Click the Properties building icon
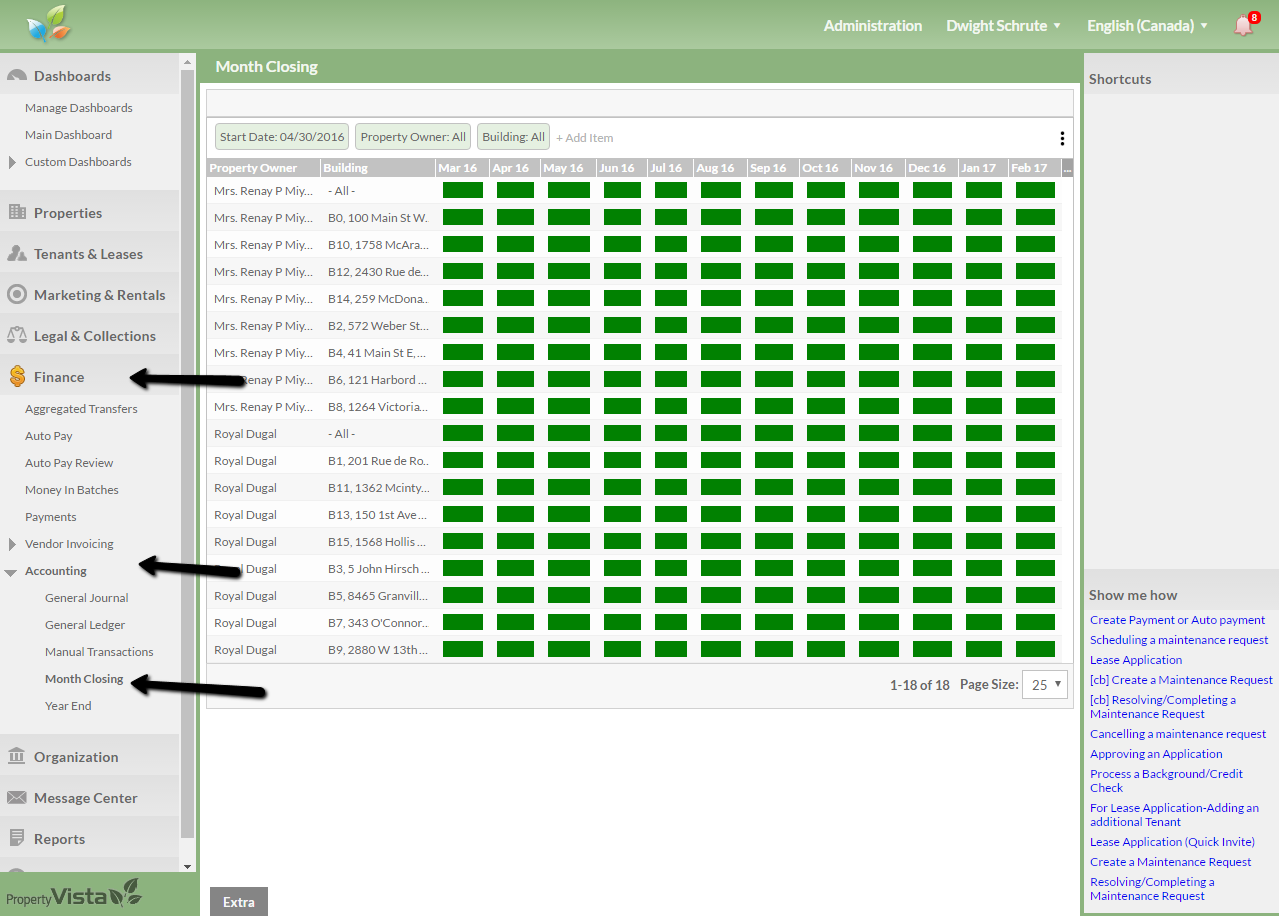The width and height of the screenshot is (1279, 916). [17, 213]
